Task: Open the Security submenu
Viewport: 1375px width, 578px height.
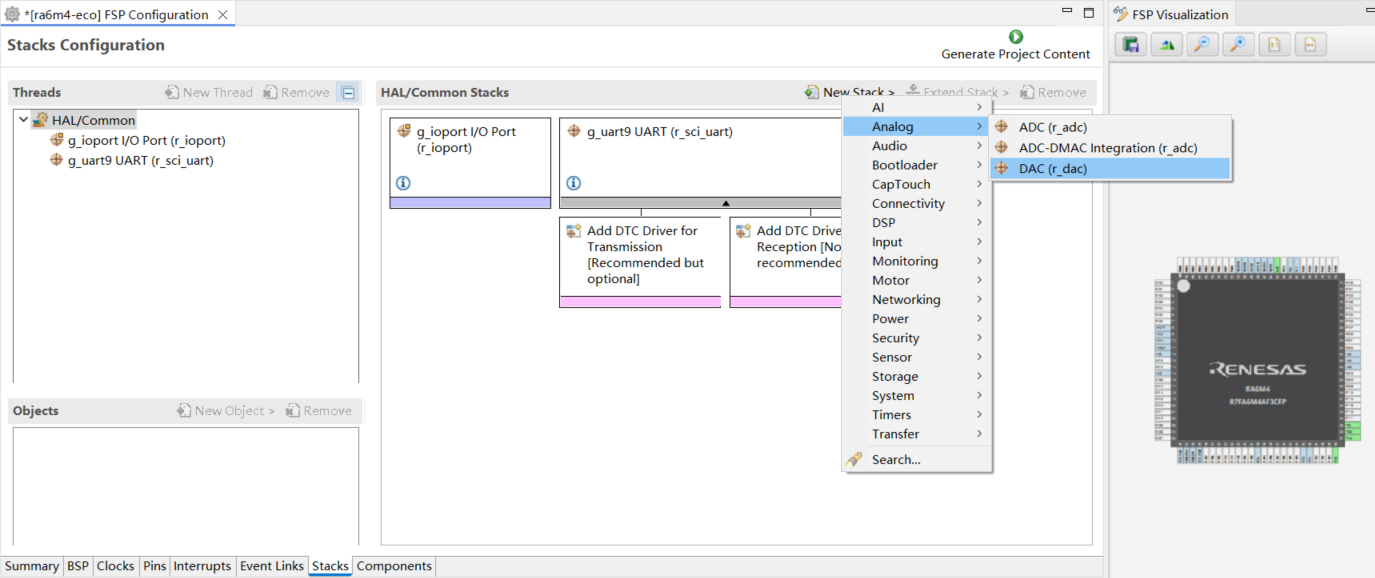Action: pyautogui.click(x=917, y=338)
